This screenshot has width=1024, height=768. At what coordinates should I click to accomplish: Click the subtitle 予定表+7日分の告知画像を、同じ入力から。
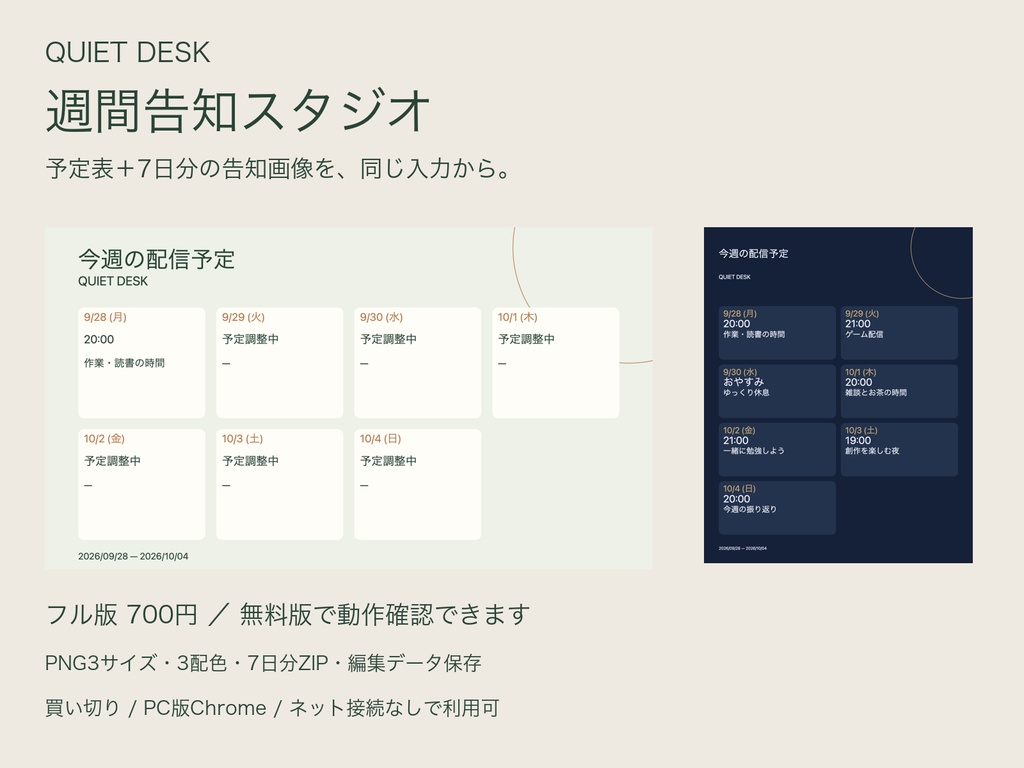[x=279, y=168]
